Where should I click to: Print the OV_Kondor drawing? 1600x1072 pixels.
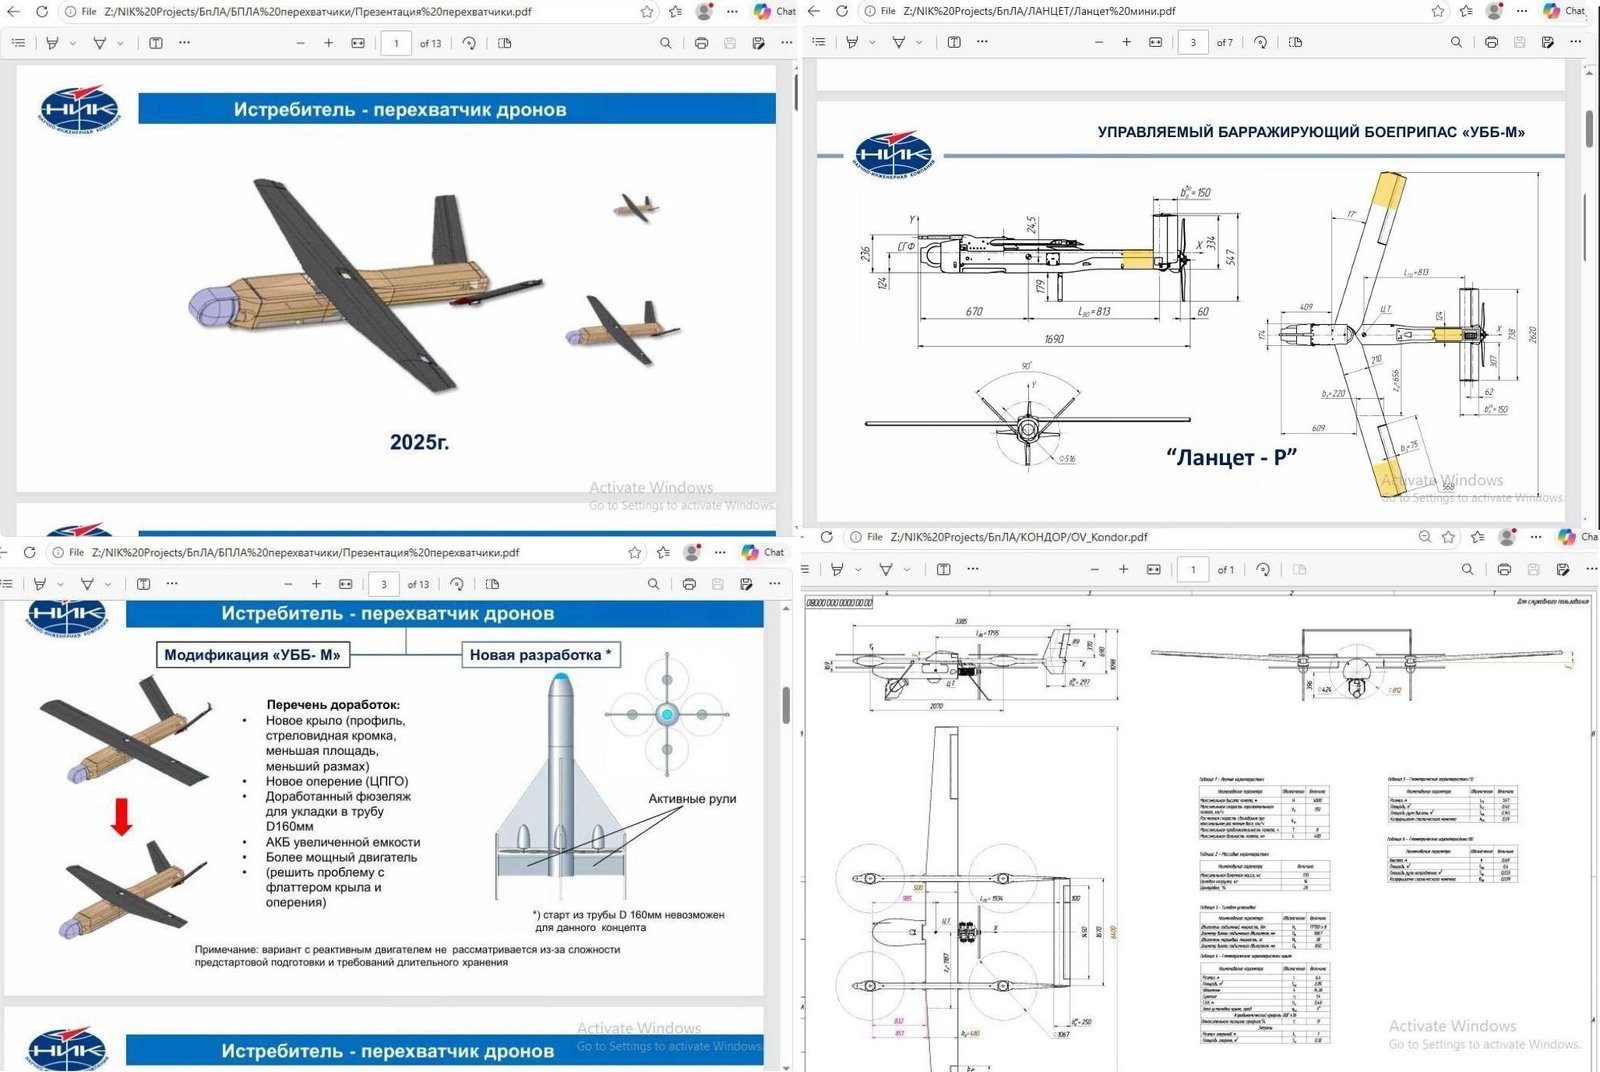(1504, 569)
